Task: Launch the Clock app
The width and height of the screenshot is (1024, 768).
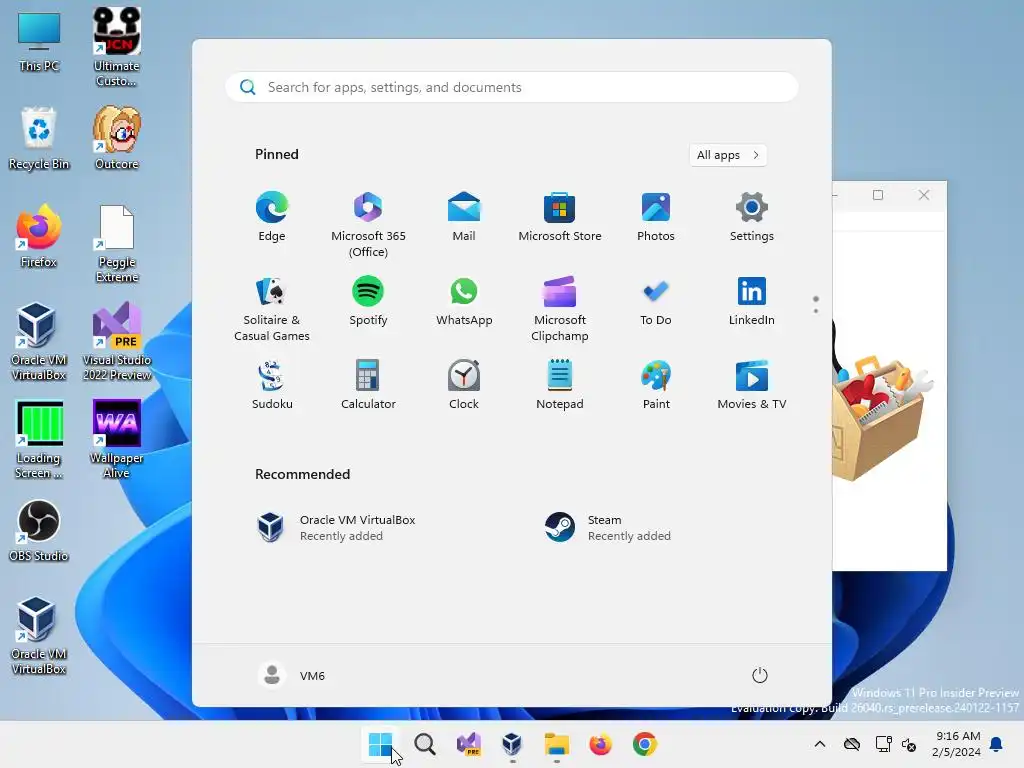Action: (464, 385)
